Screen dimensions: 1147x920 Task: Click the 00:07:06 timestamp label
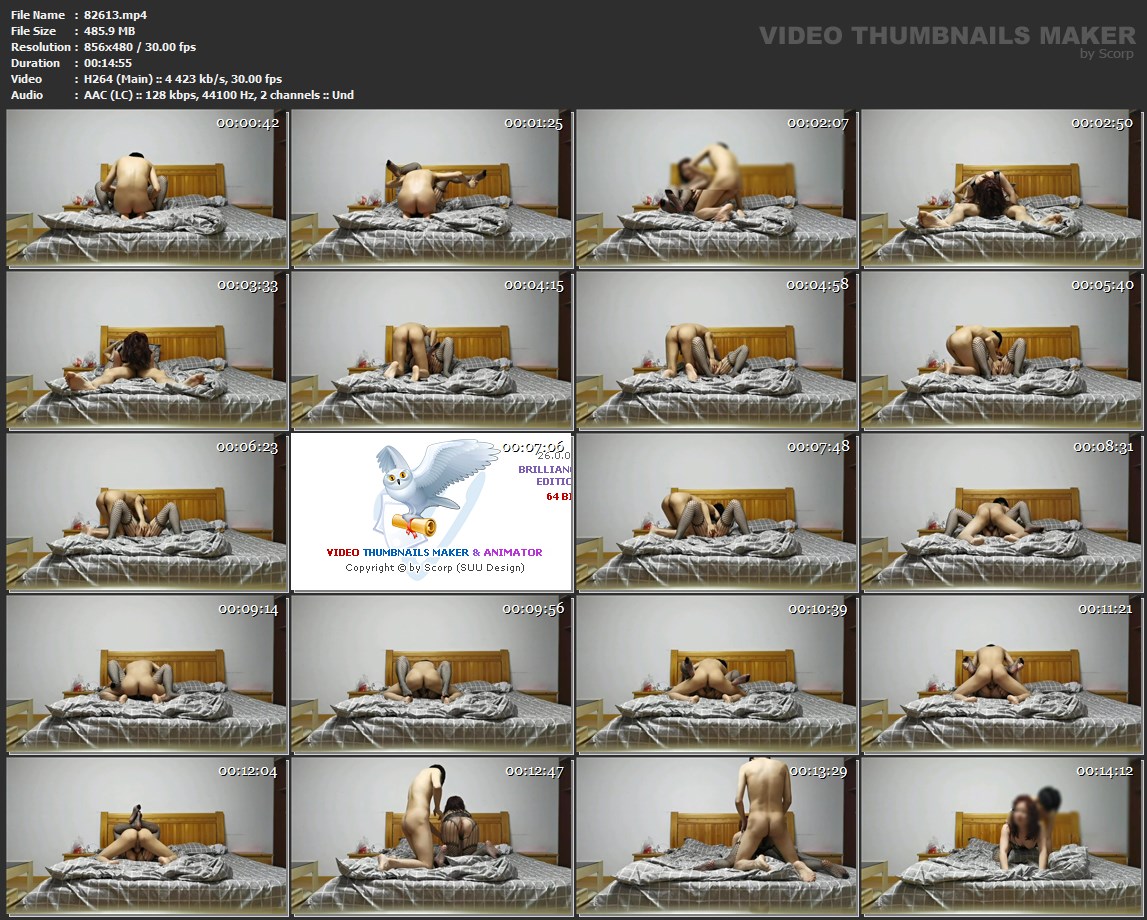pyautogui.click(x=533, y=447)
